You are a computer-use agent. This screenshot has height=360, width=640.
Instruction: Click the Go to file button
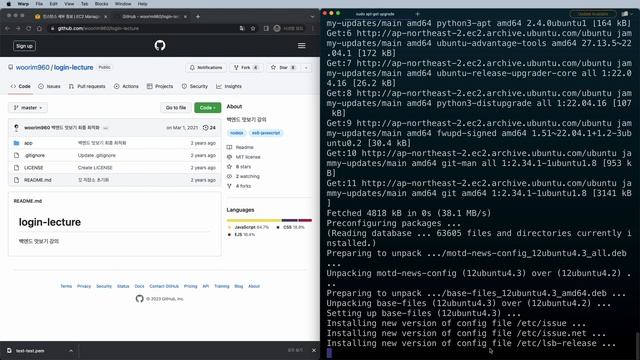tap(176, 108)
